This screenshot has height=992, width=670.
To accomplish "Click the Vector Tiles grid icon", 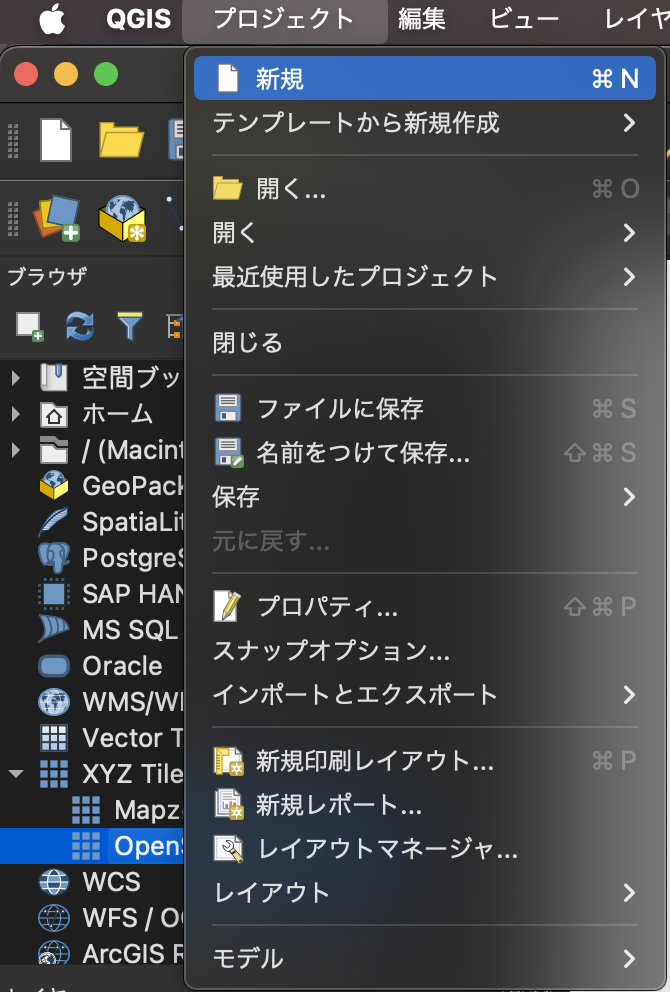I will point(54,738).
